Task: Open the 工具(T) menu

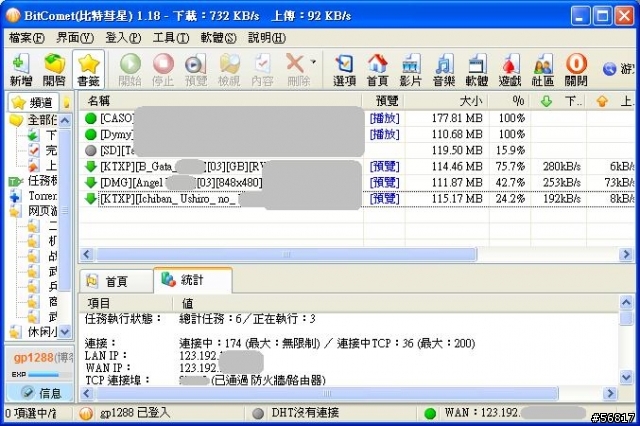Action: (x=171, y=38)
